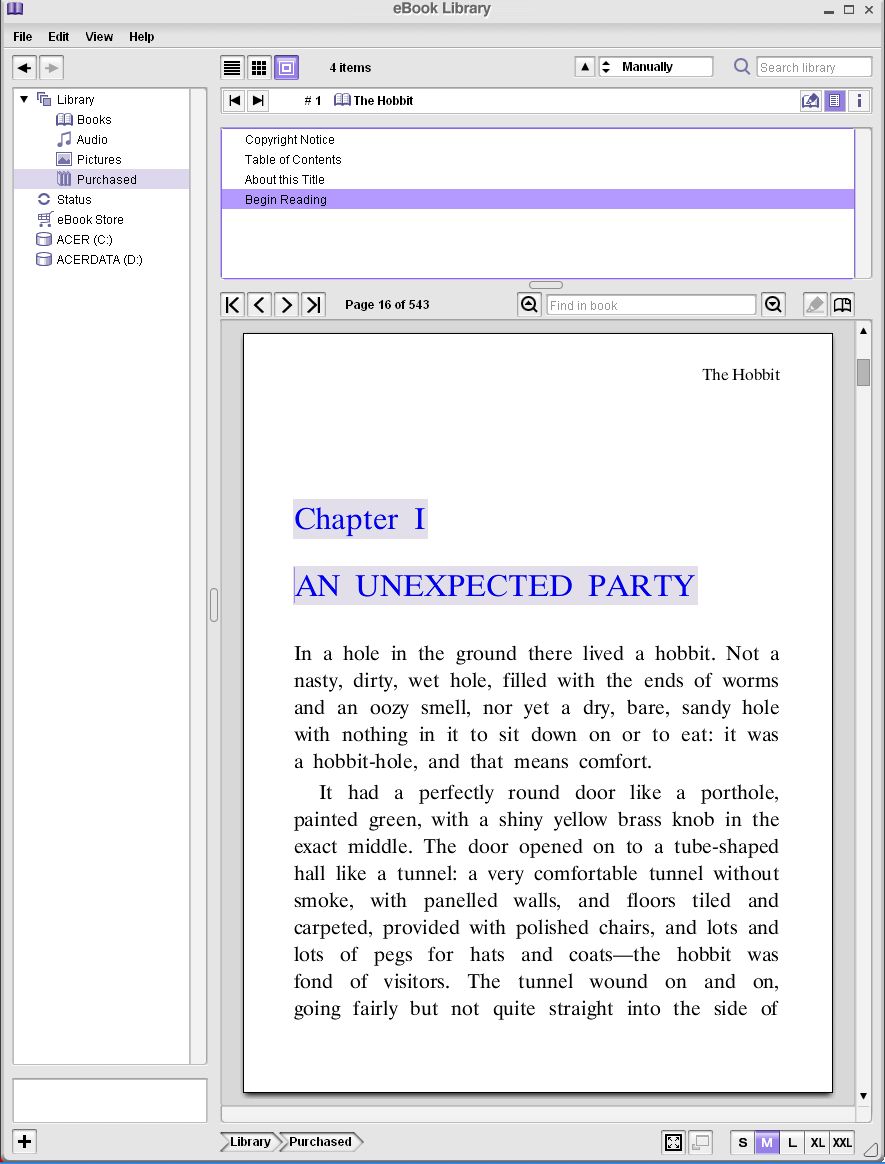885x1164 pixels.
Task: Go to first page of book
Action: point(232,304)
